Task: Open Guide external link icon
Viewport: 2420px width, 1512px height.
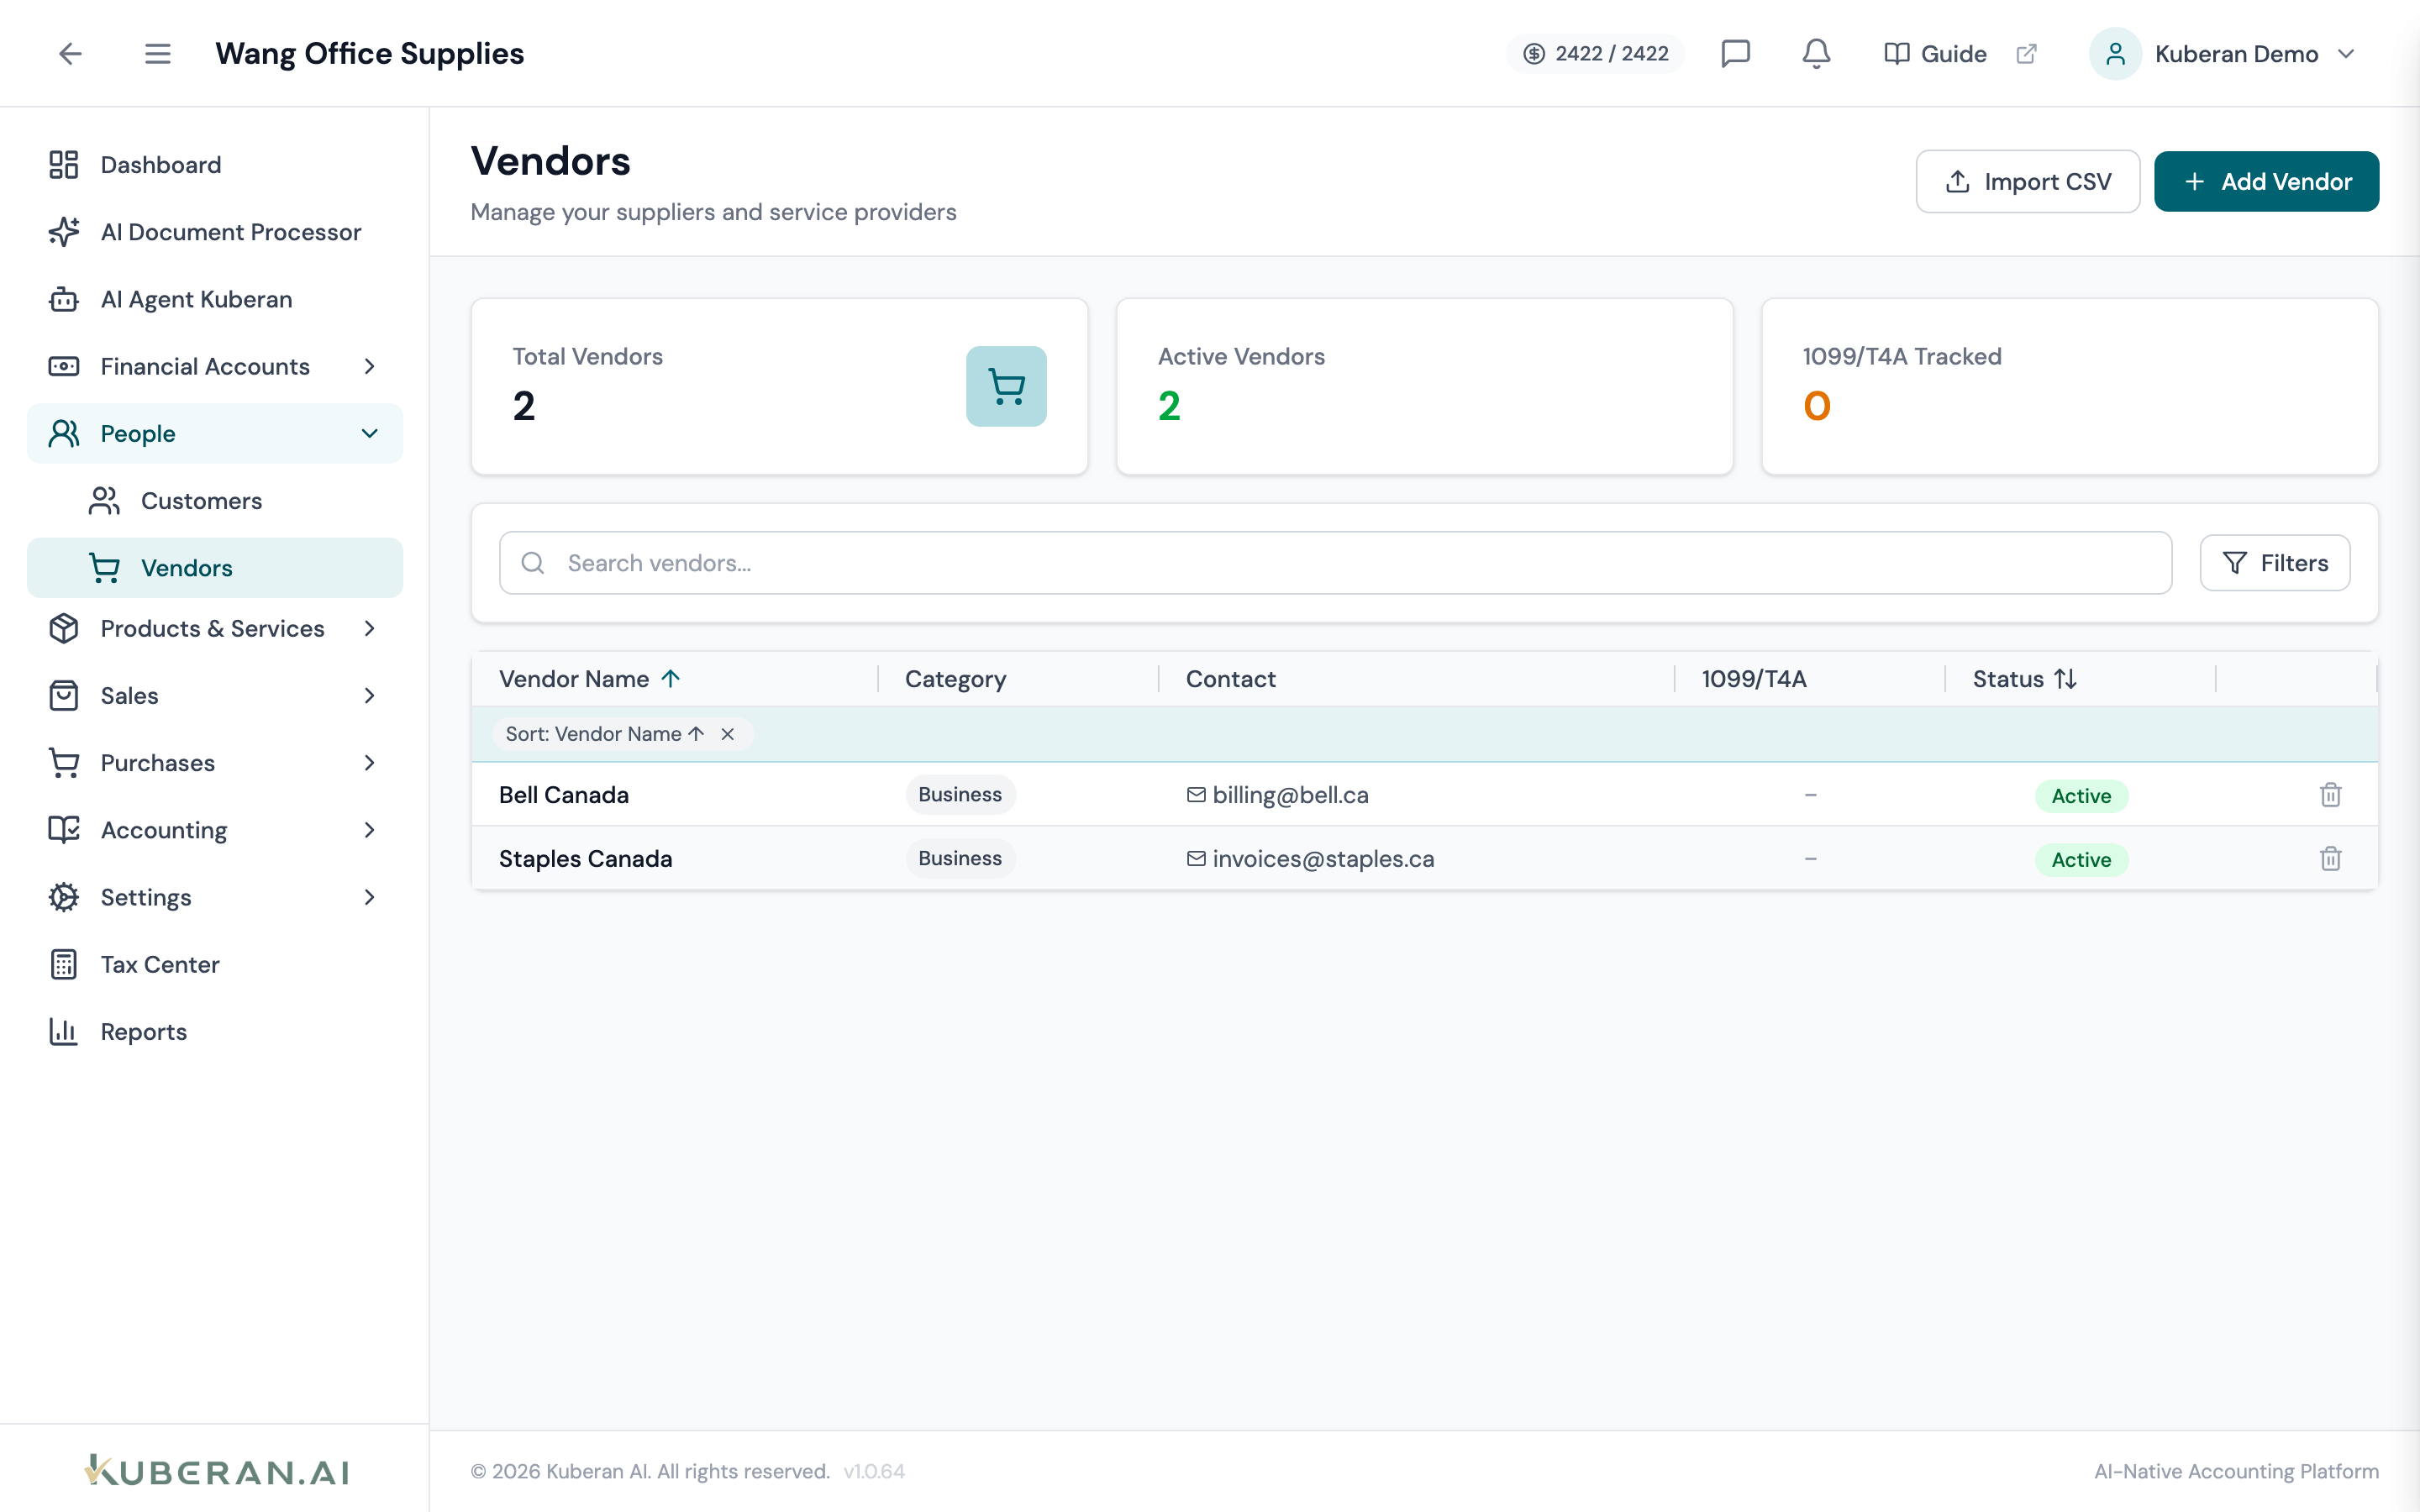Action: (2026, 54)
